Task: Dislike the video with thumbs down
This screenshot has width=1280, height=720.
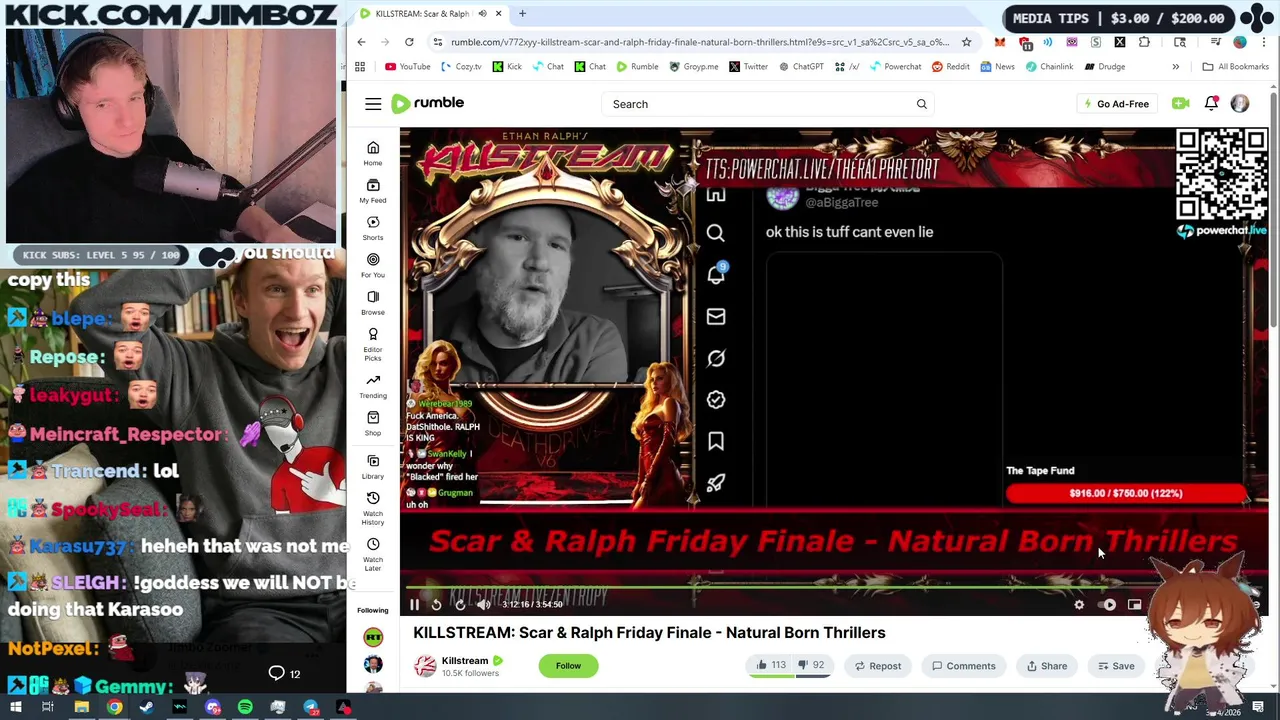Action: [811, 665]
